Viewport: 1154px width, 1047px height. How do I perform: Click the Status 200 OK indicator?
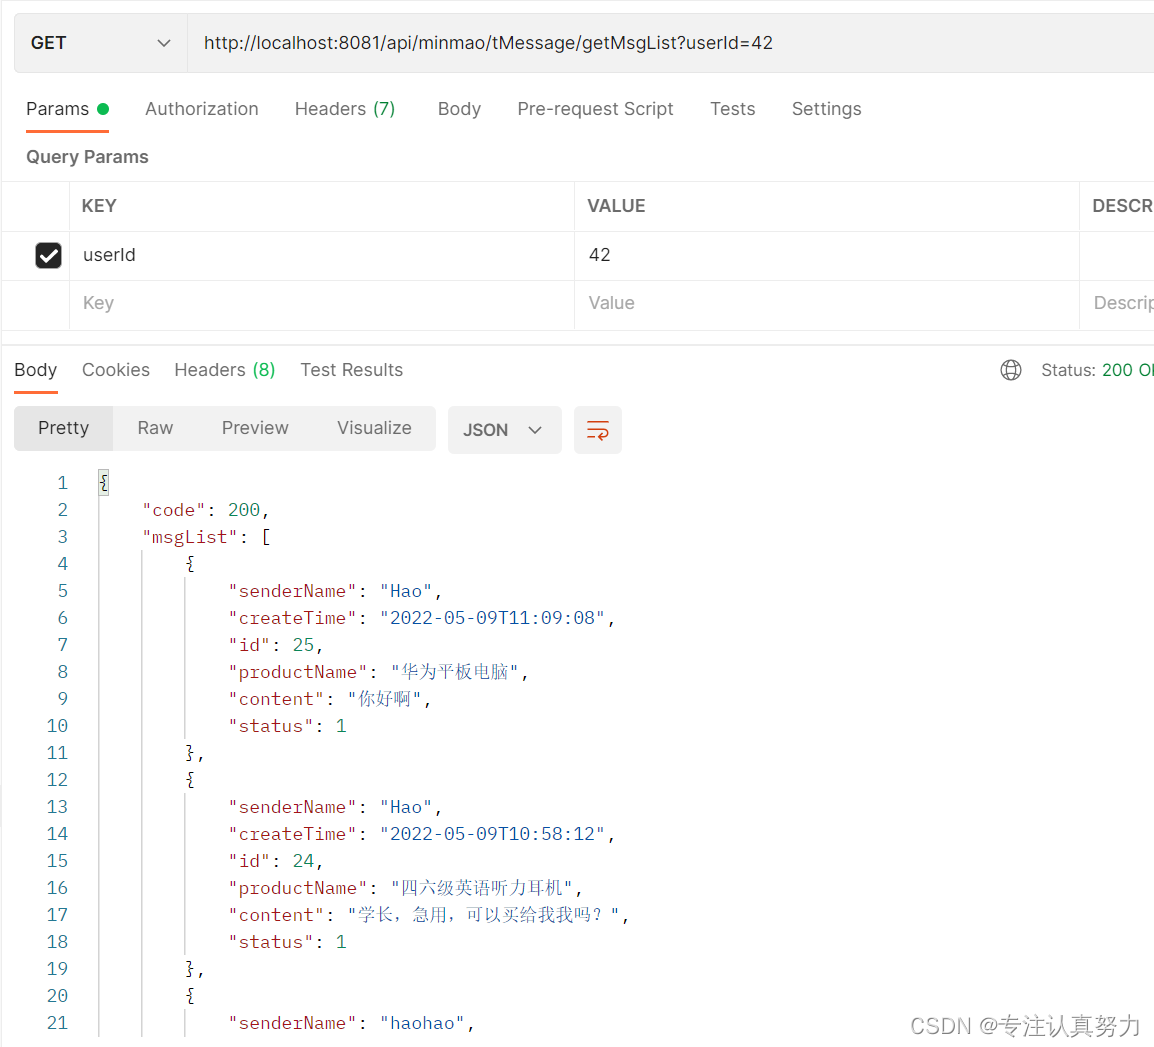[1097, 370]
